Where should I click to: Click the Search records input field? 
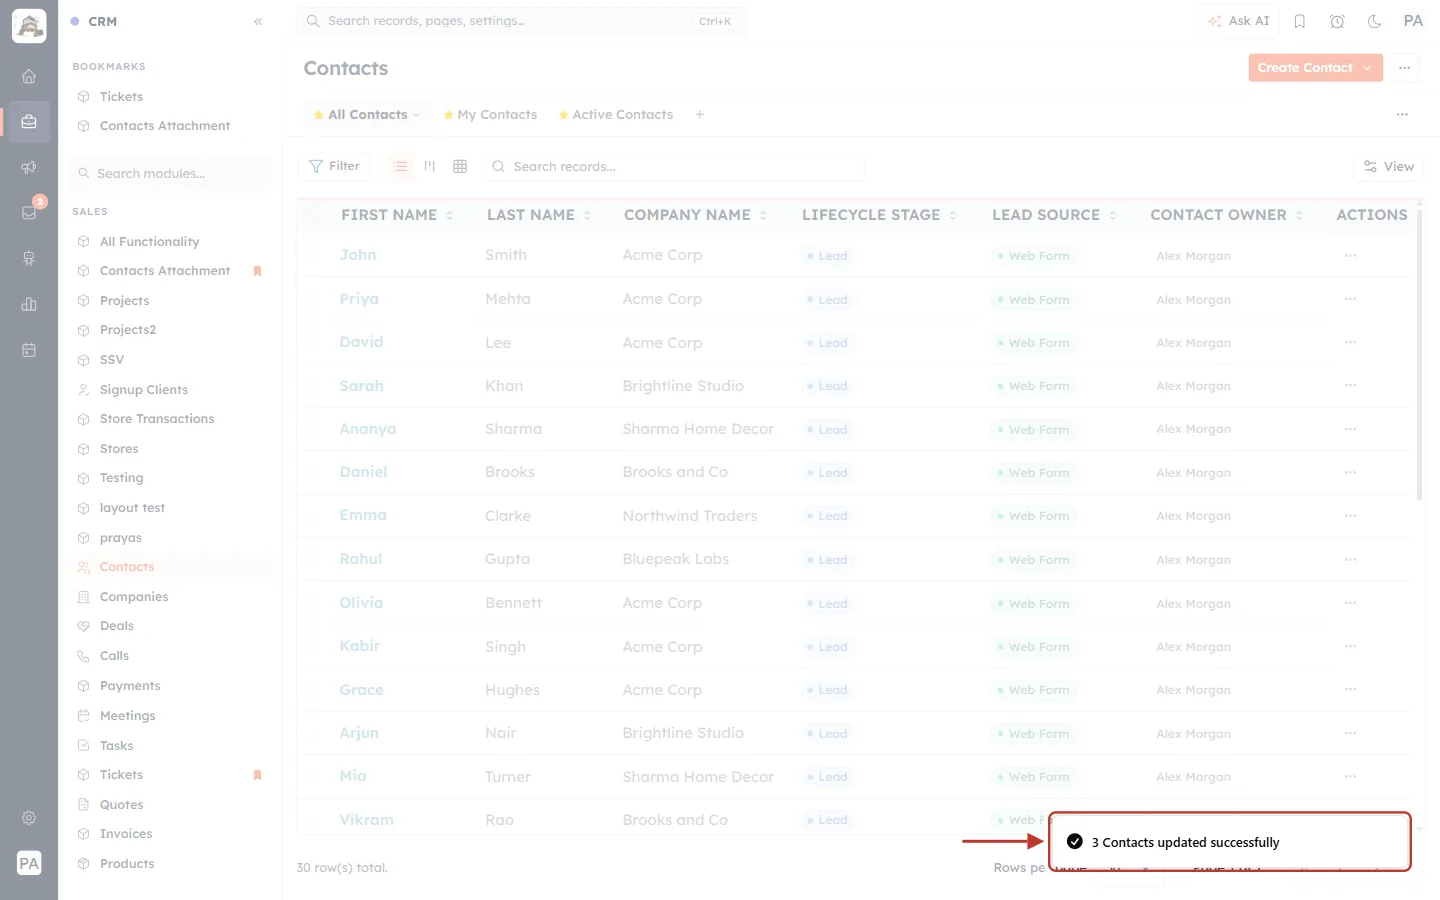pos(673,167)
